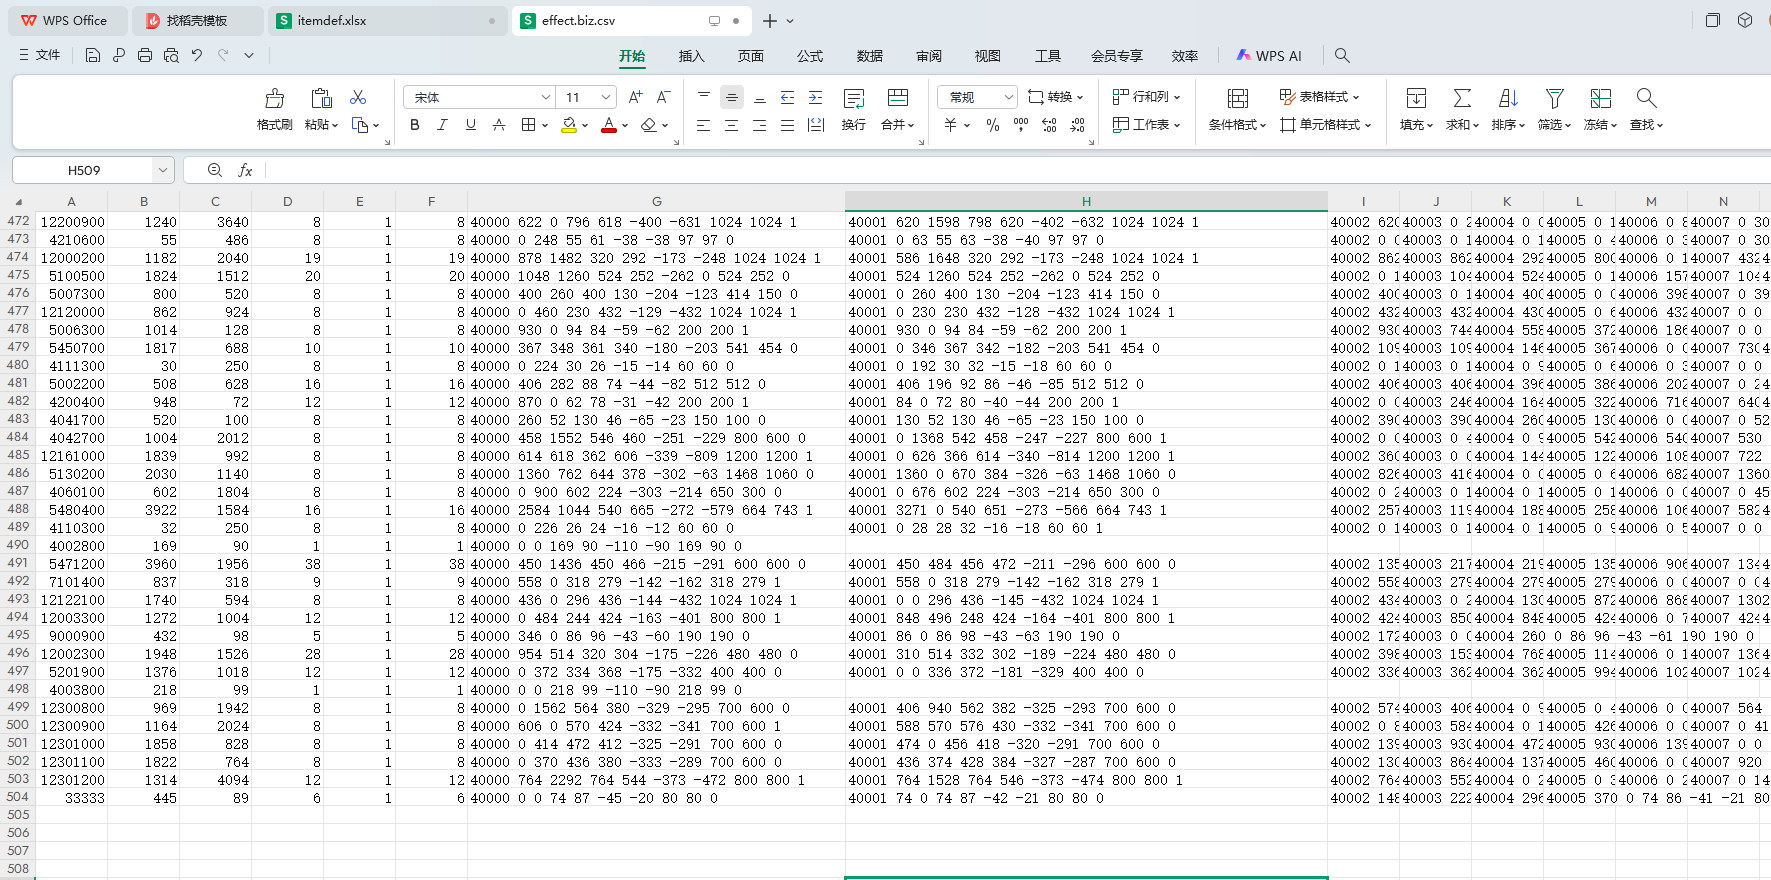Viewport: 1771px width, 880px height.
Task: Decrease font size with A- icon
Action: click(x=663, y=97)
